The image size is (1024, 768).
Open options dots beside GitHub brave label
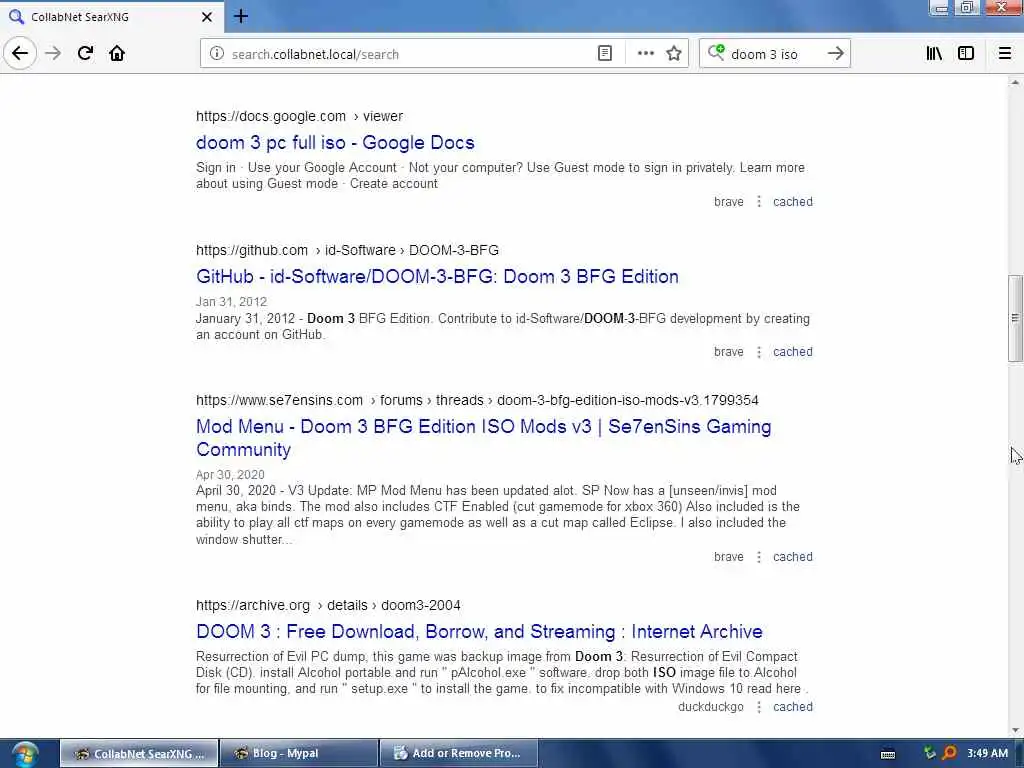pyautogui.click(x=759, y=352)
